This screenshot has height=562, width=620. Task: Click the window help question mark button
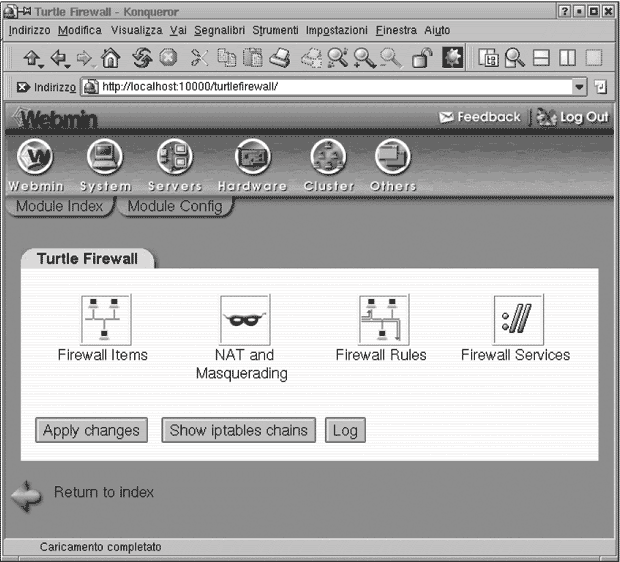tap(565, 11)
